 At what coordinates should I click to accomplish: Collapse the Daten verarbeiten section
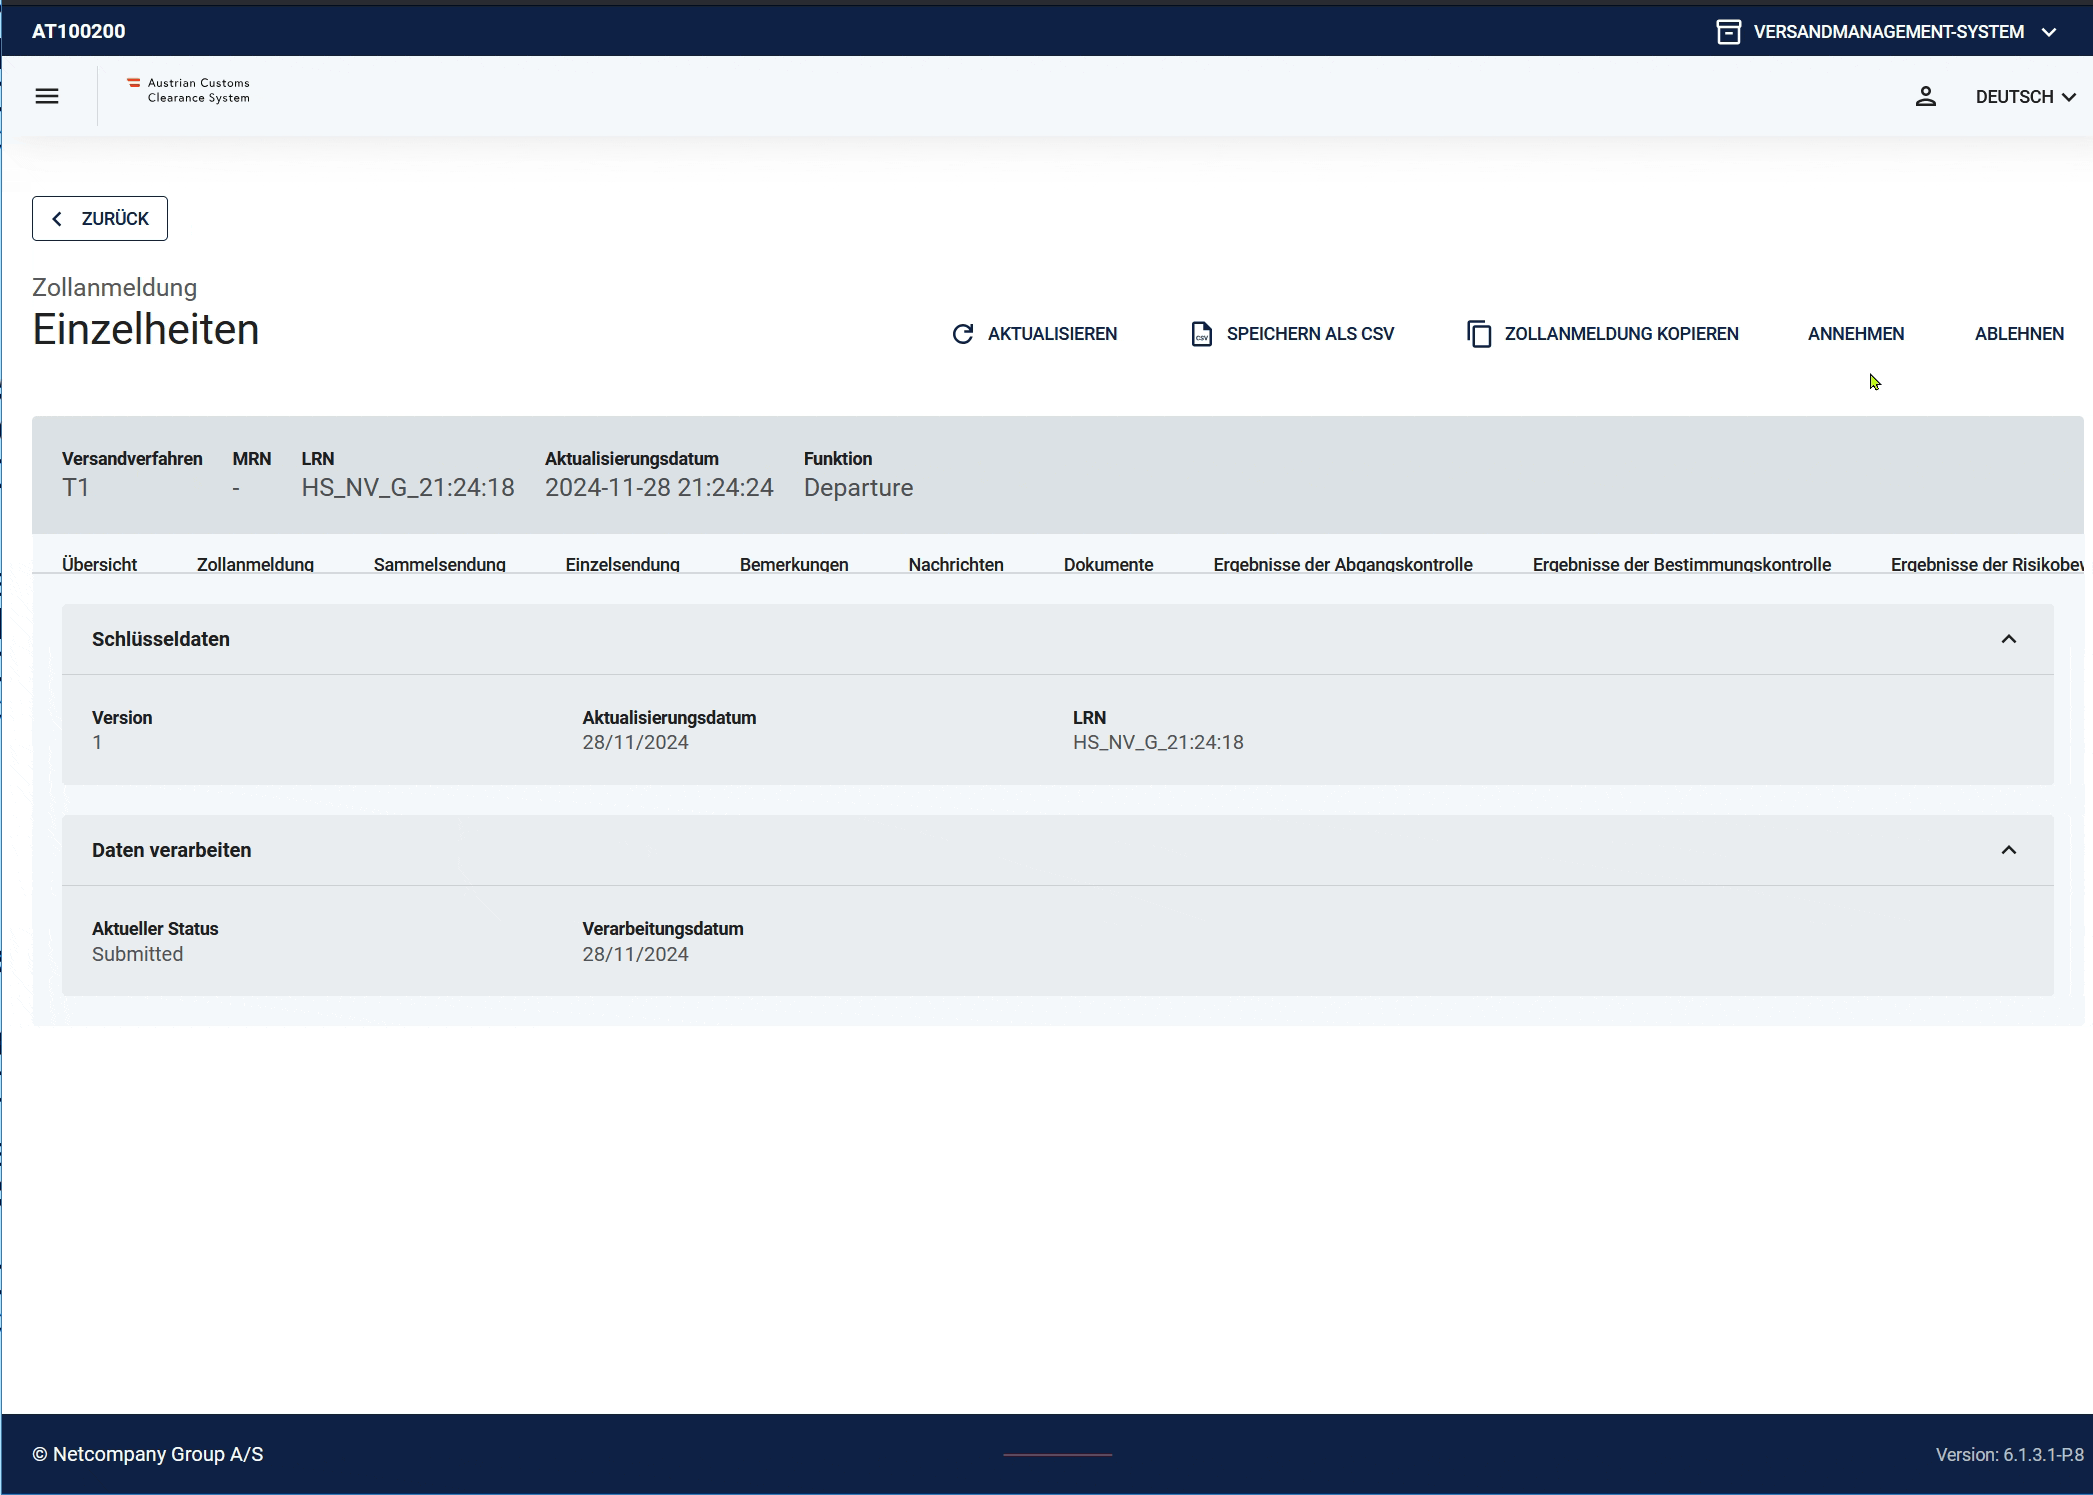coord(2008,850)
